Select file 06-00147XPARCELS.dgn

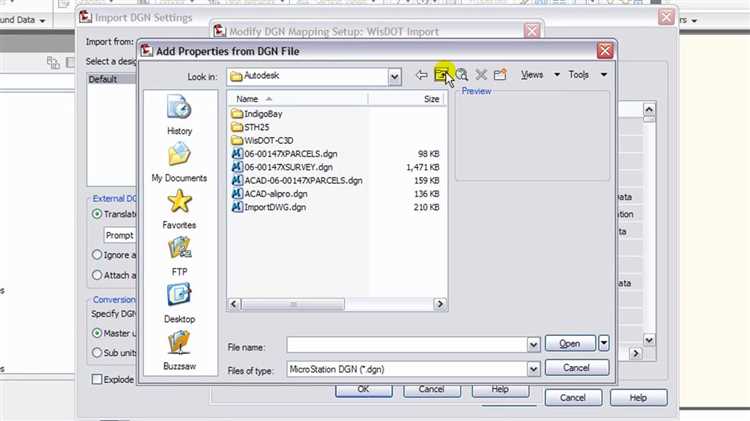click(x=285, y=154)
